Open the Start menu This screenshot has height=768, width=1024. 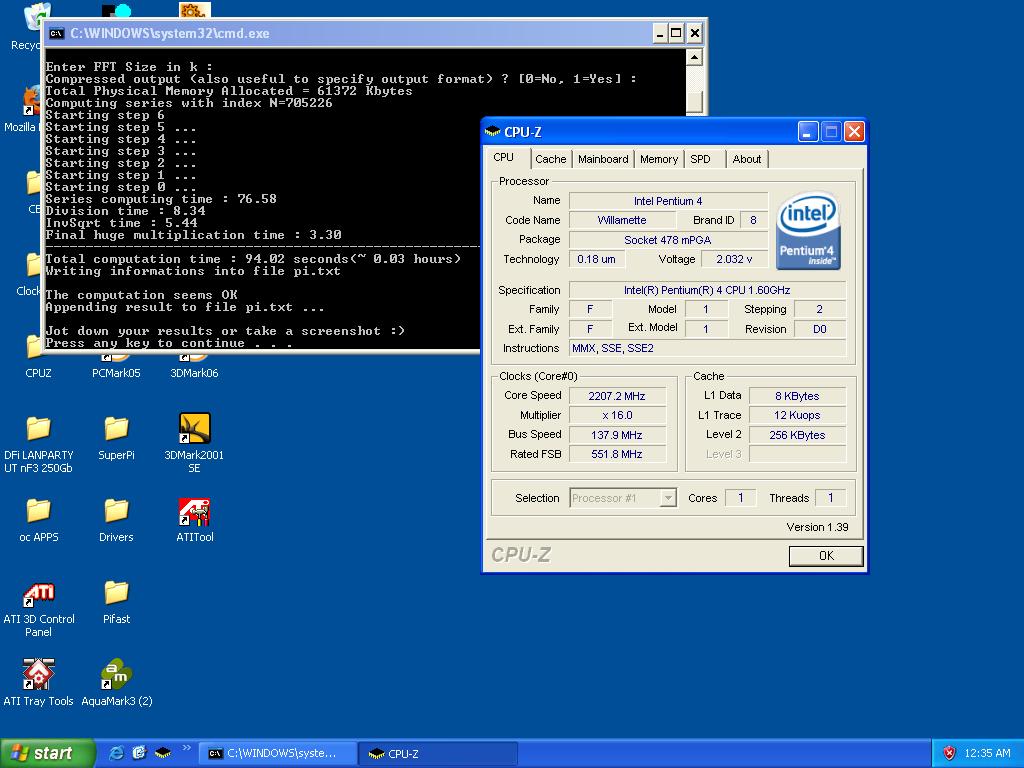47,753
